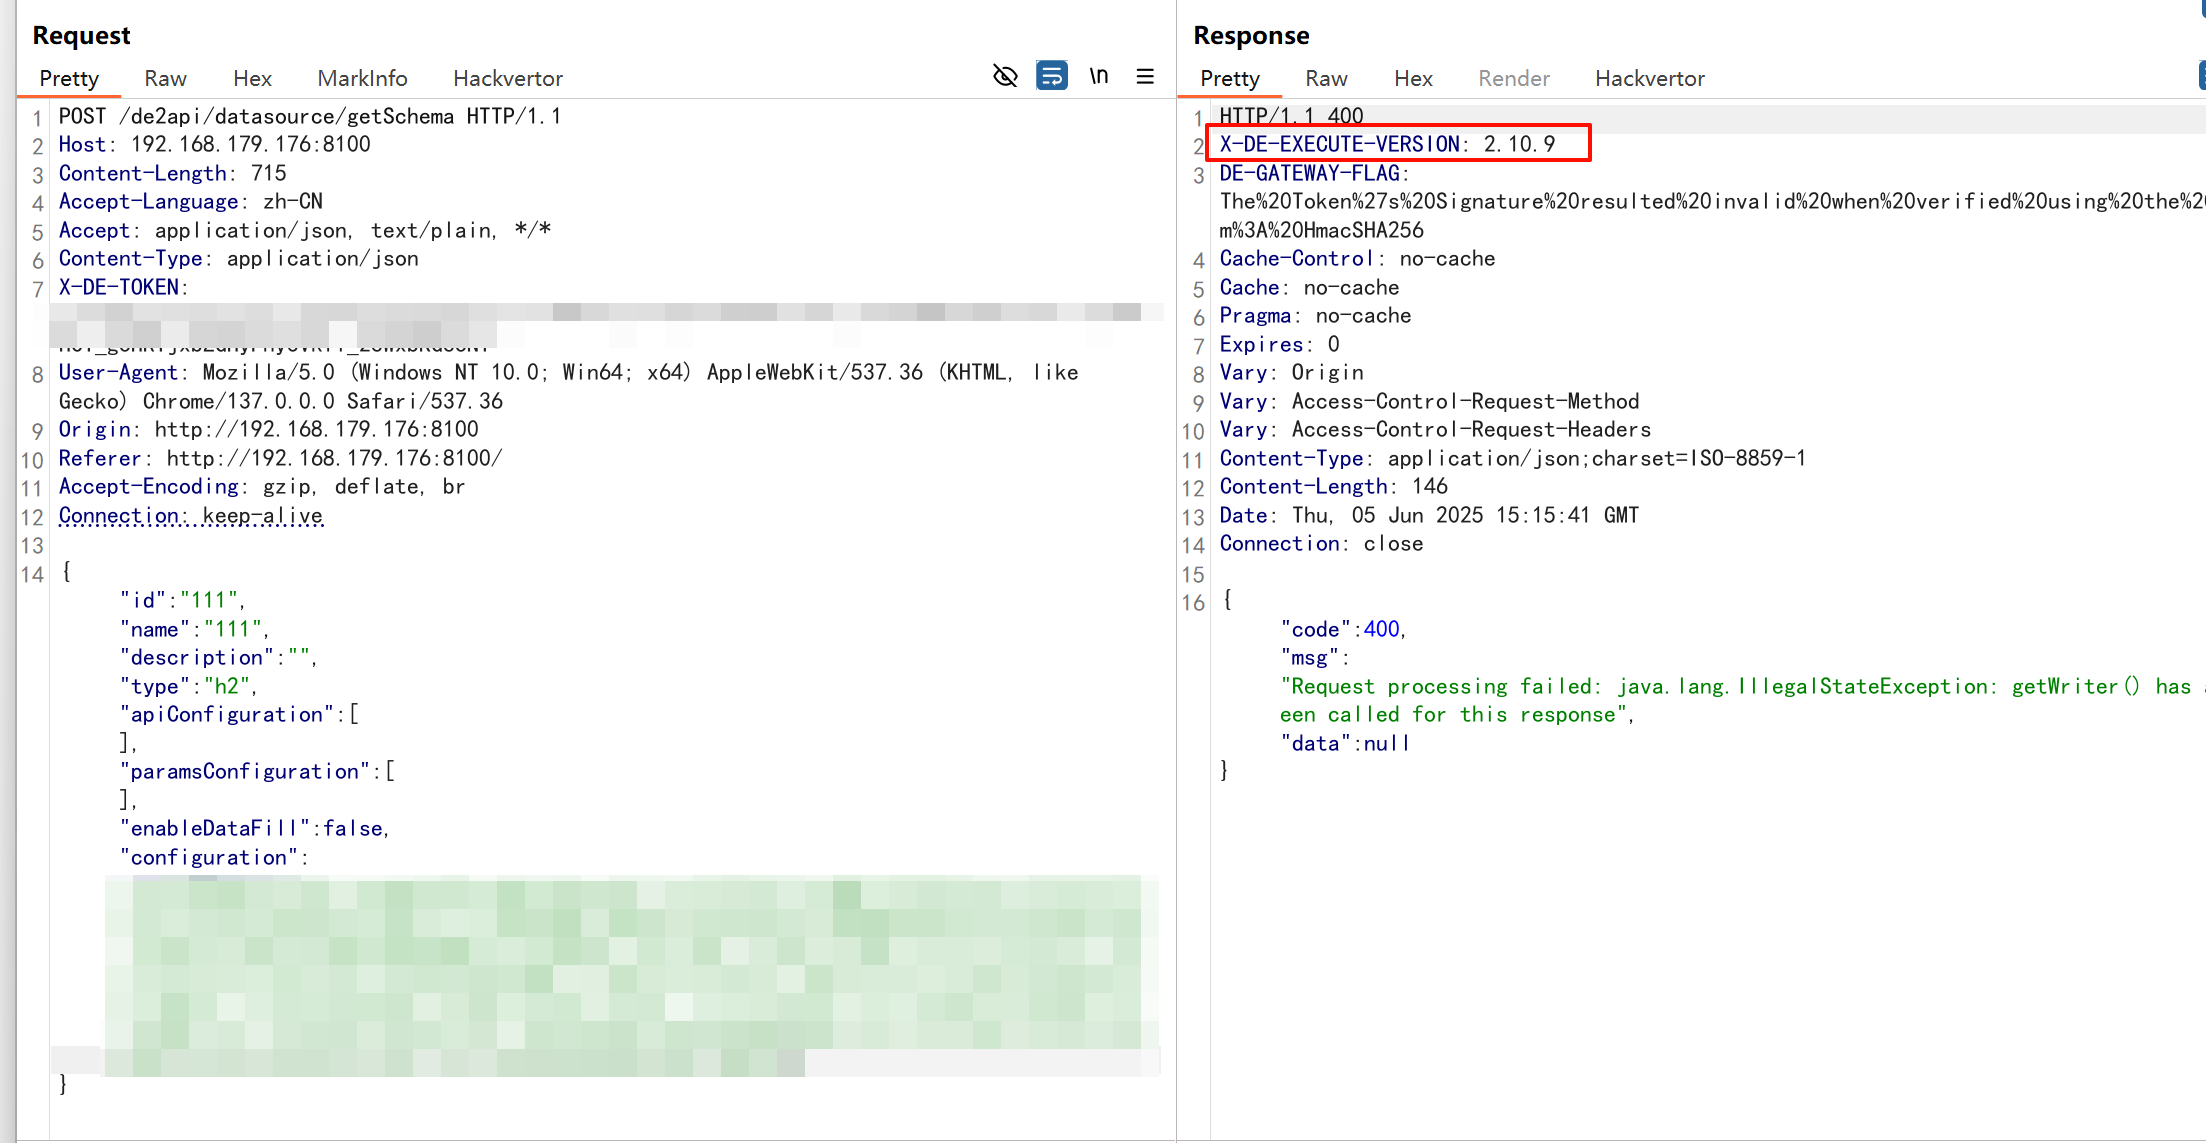Click the X-DE-TOKEN header name
Image resolution: width=2206 pixels, height=1143 pixels.
pos(118,287)
